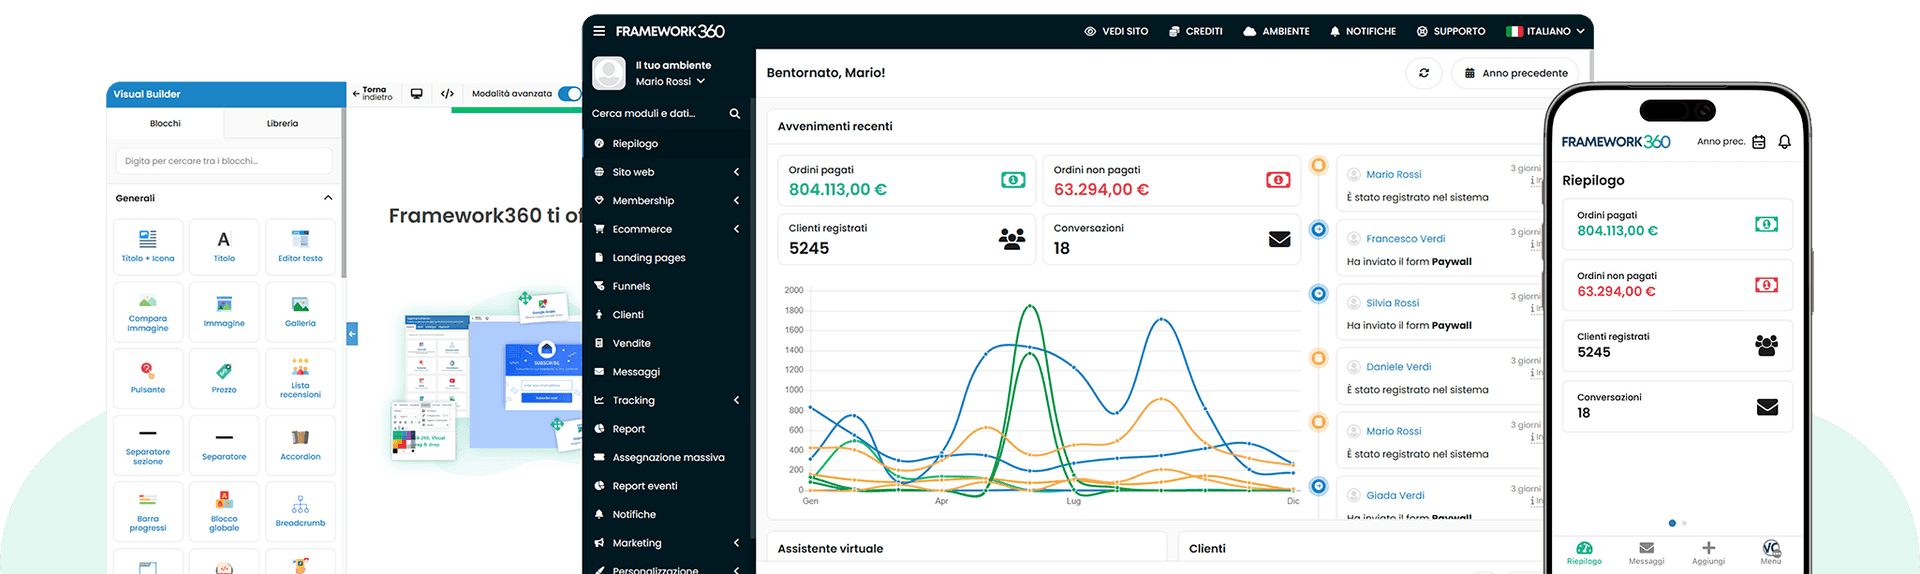Add the Galleria block from the library

pos(300,311)
